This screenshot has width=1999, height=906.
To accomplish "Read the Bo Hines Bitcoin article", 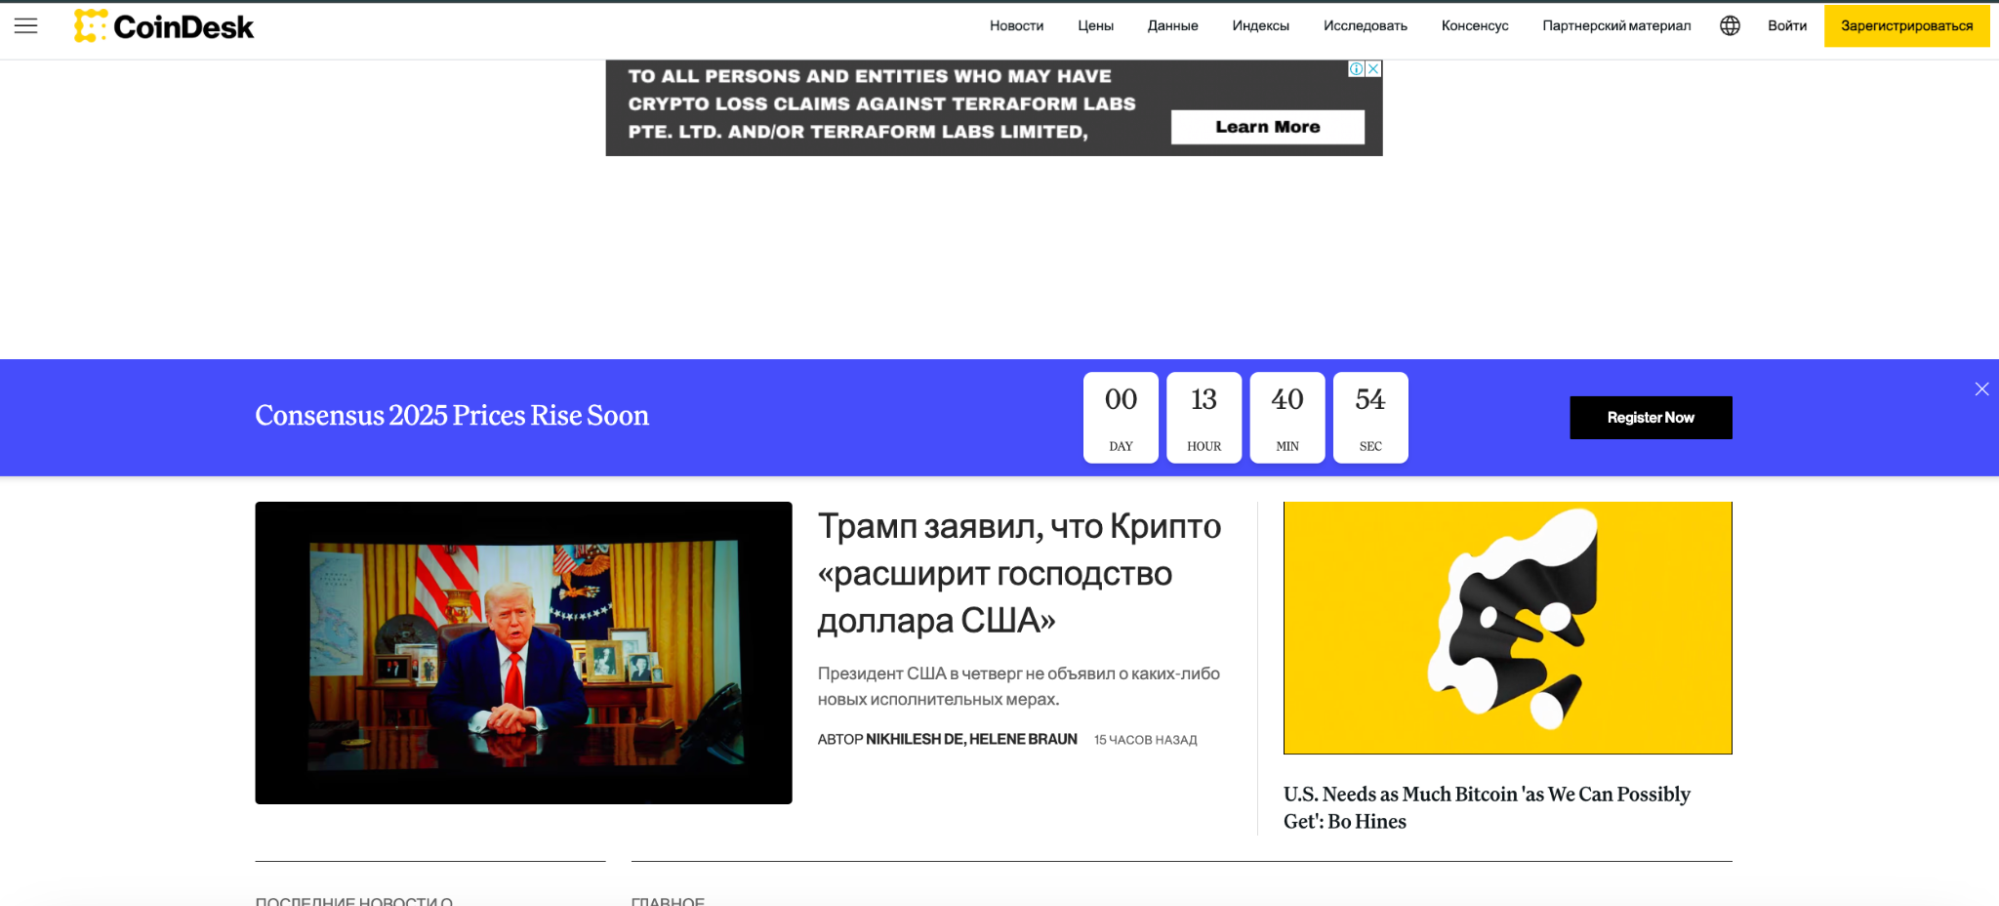I will click(1486, 807).
